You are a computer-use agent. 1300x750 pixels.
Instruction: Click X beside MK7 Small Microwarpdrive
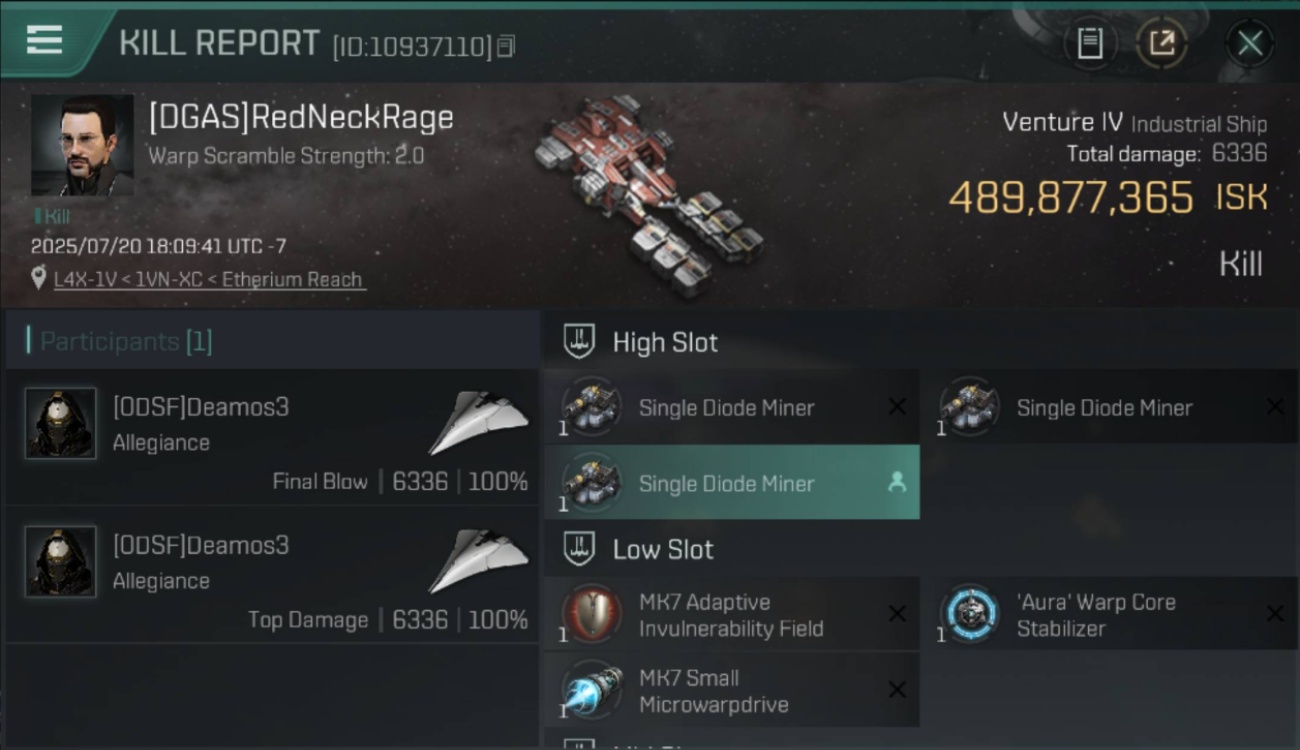(897, 690)
